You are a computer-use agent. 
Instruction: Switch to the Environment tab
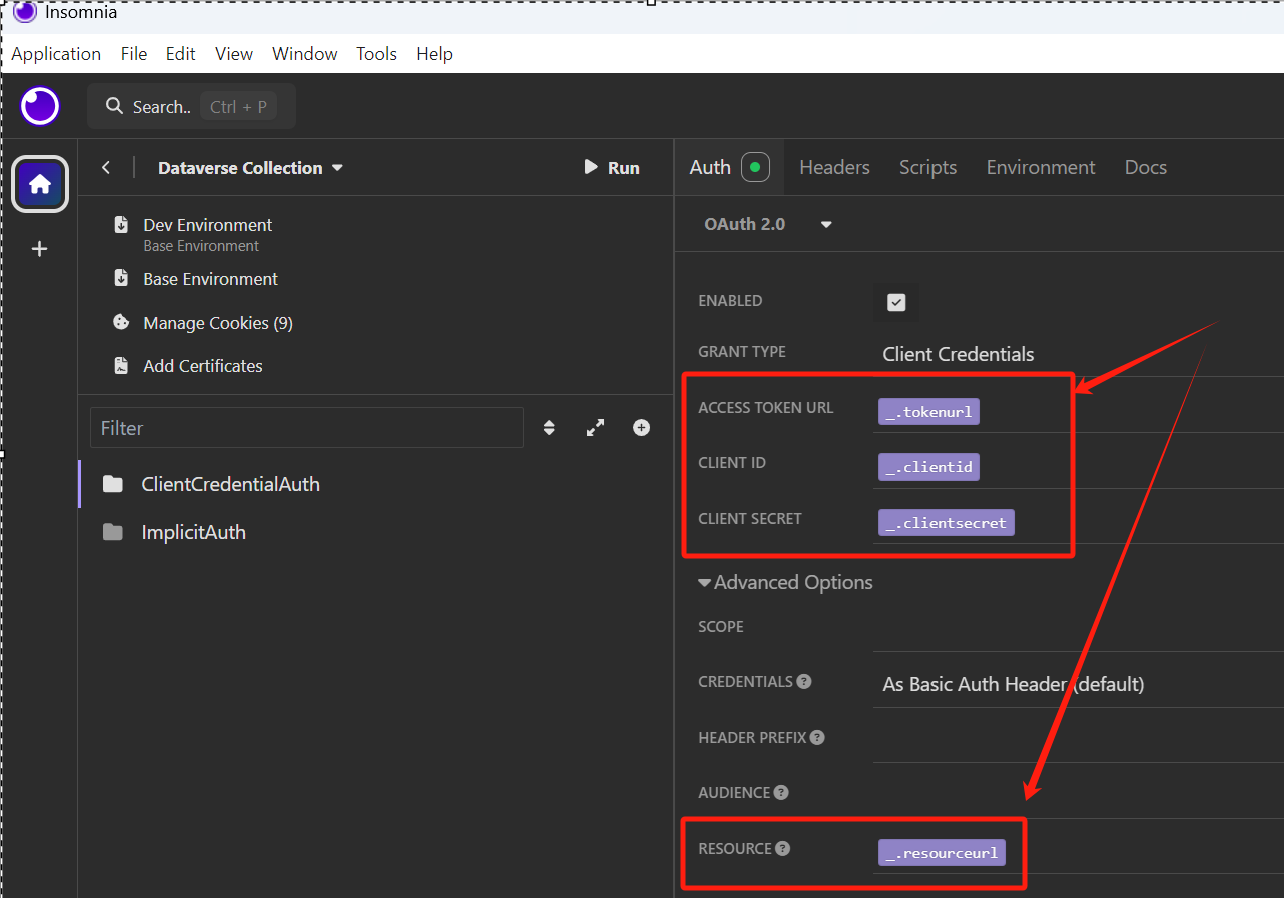point(1041,167)
